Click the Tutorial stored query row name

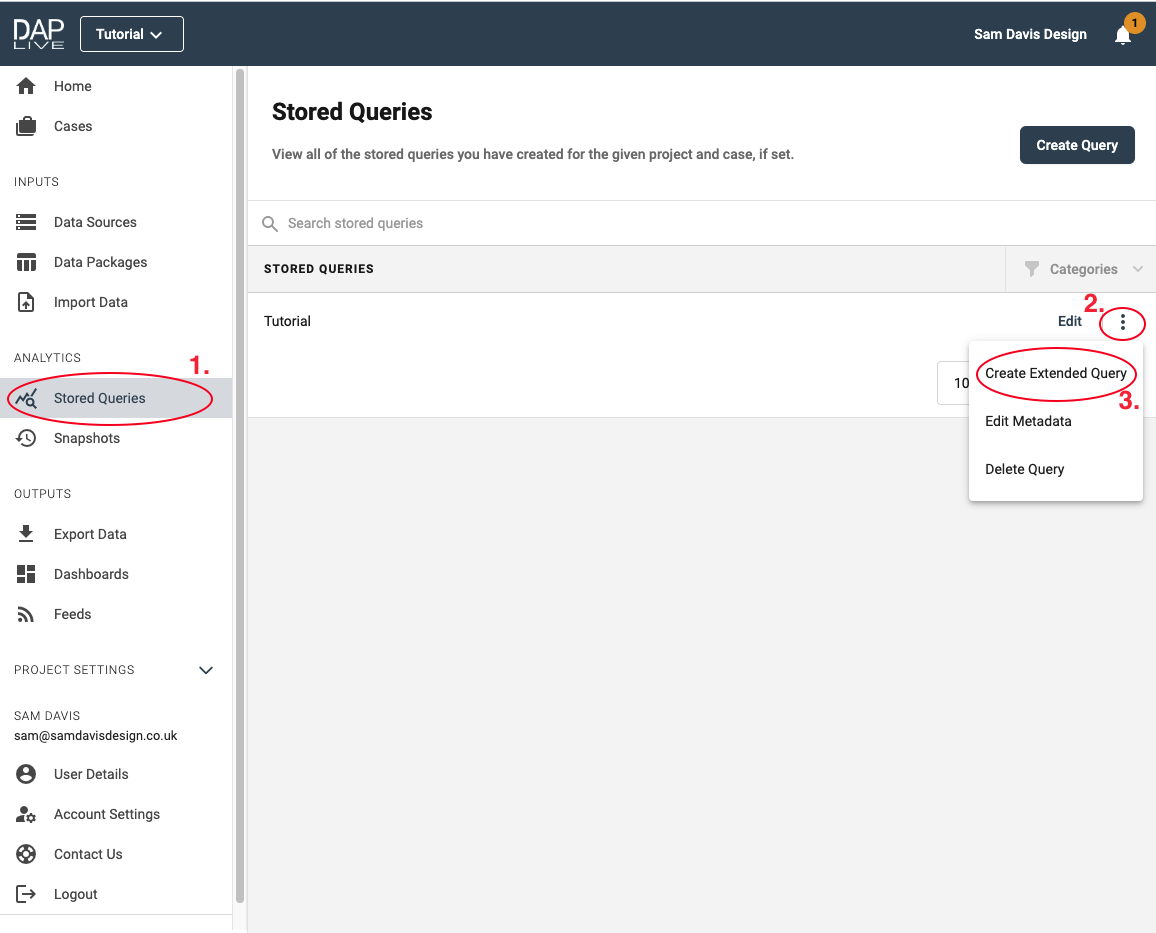point(288,321)
